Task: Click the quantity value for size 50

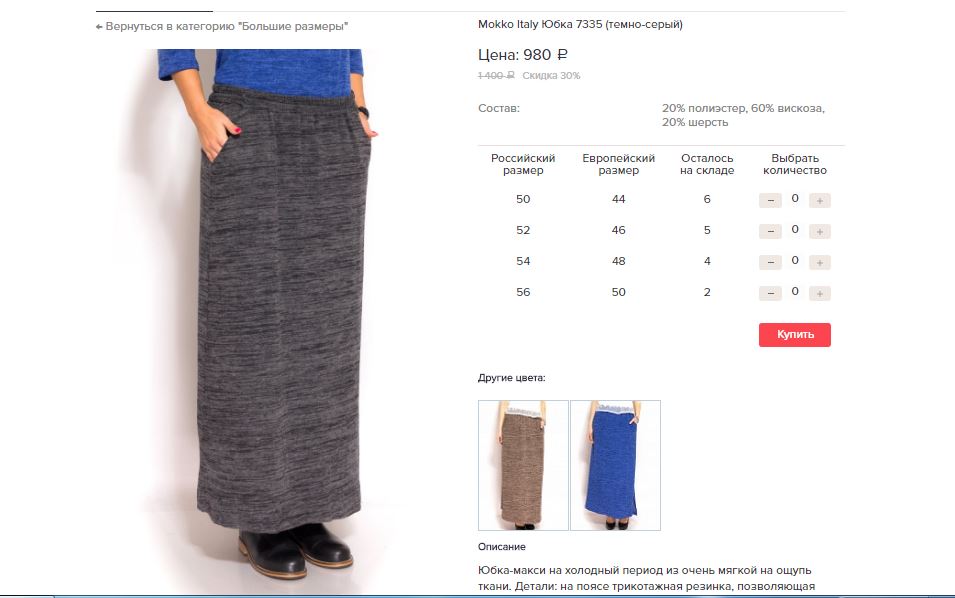Action: pyautogui.click(x=795, y=199)
